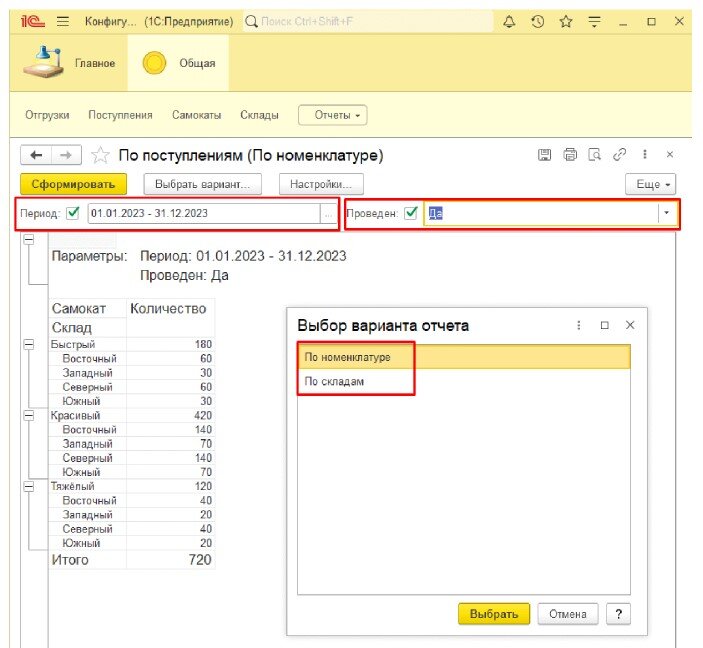Open the main hamburger menu
This screenshot has height=648, width=703.
click(63, 21)
